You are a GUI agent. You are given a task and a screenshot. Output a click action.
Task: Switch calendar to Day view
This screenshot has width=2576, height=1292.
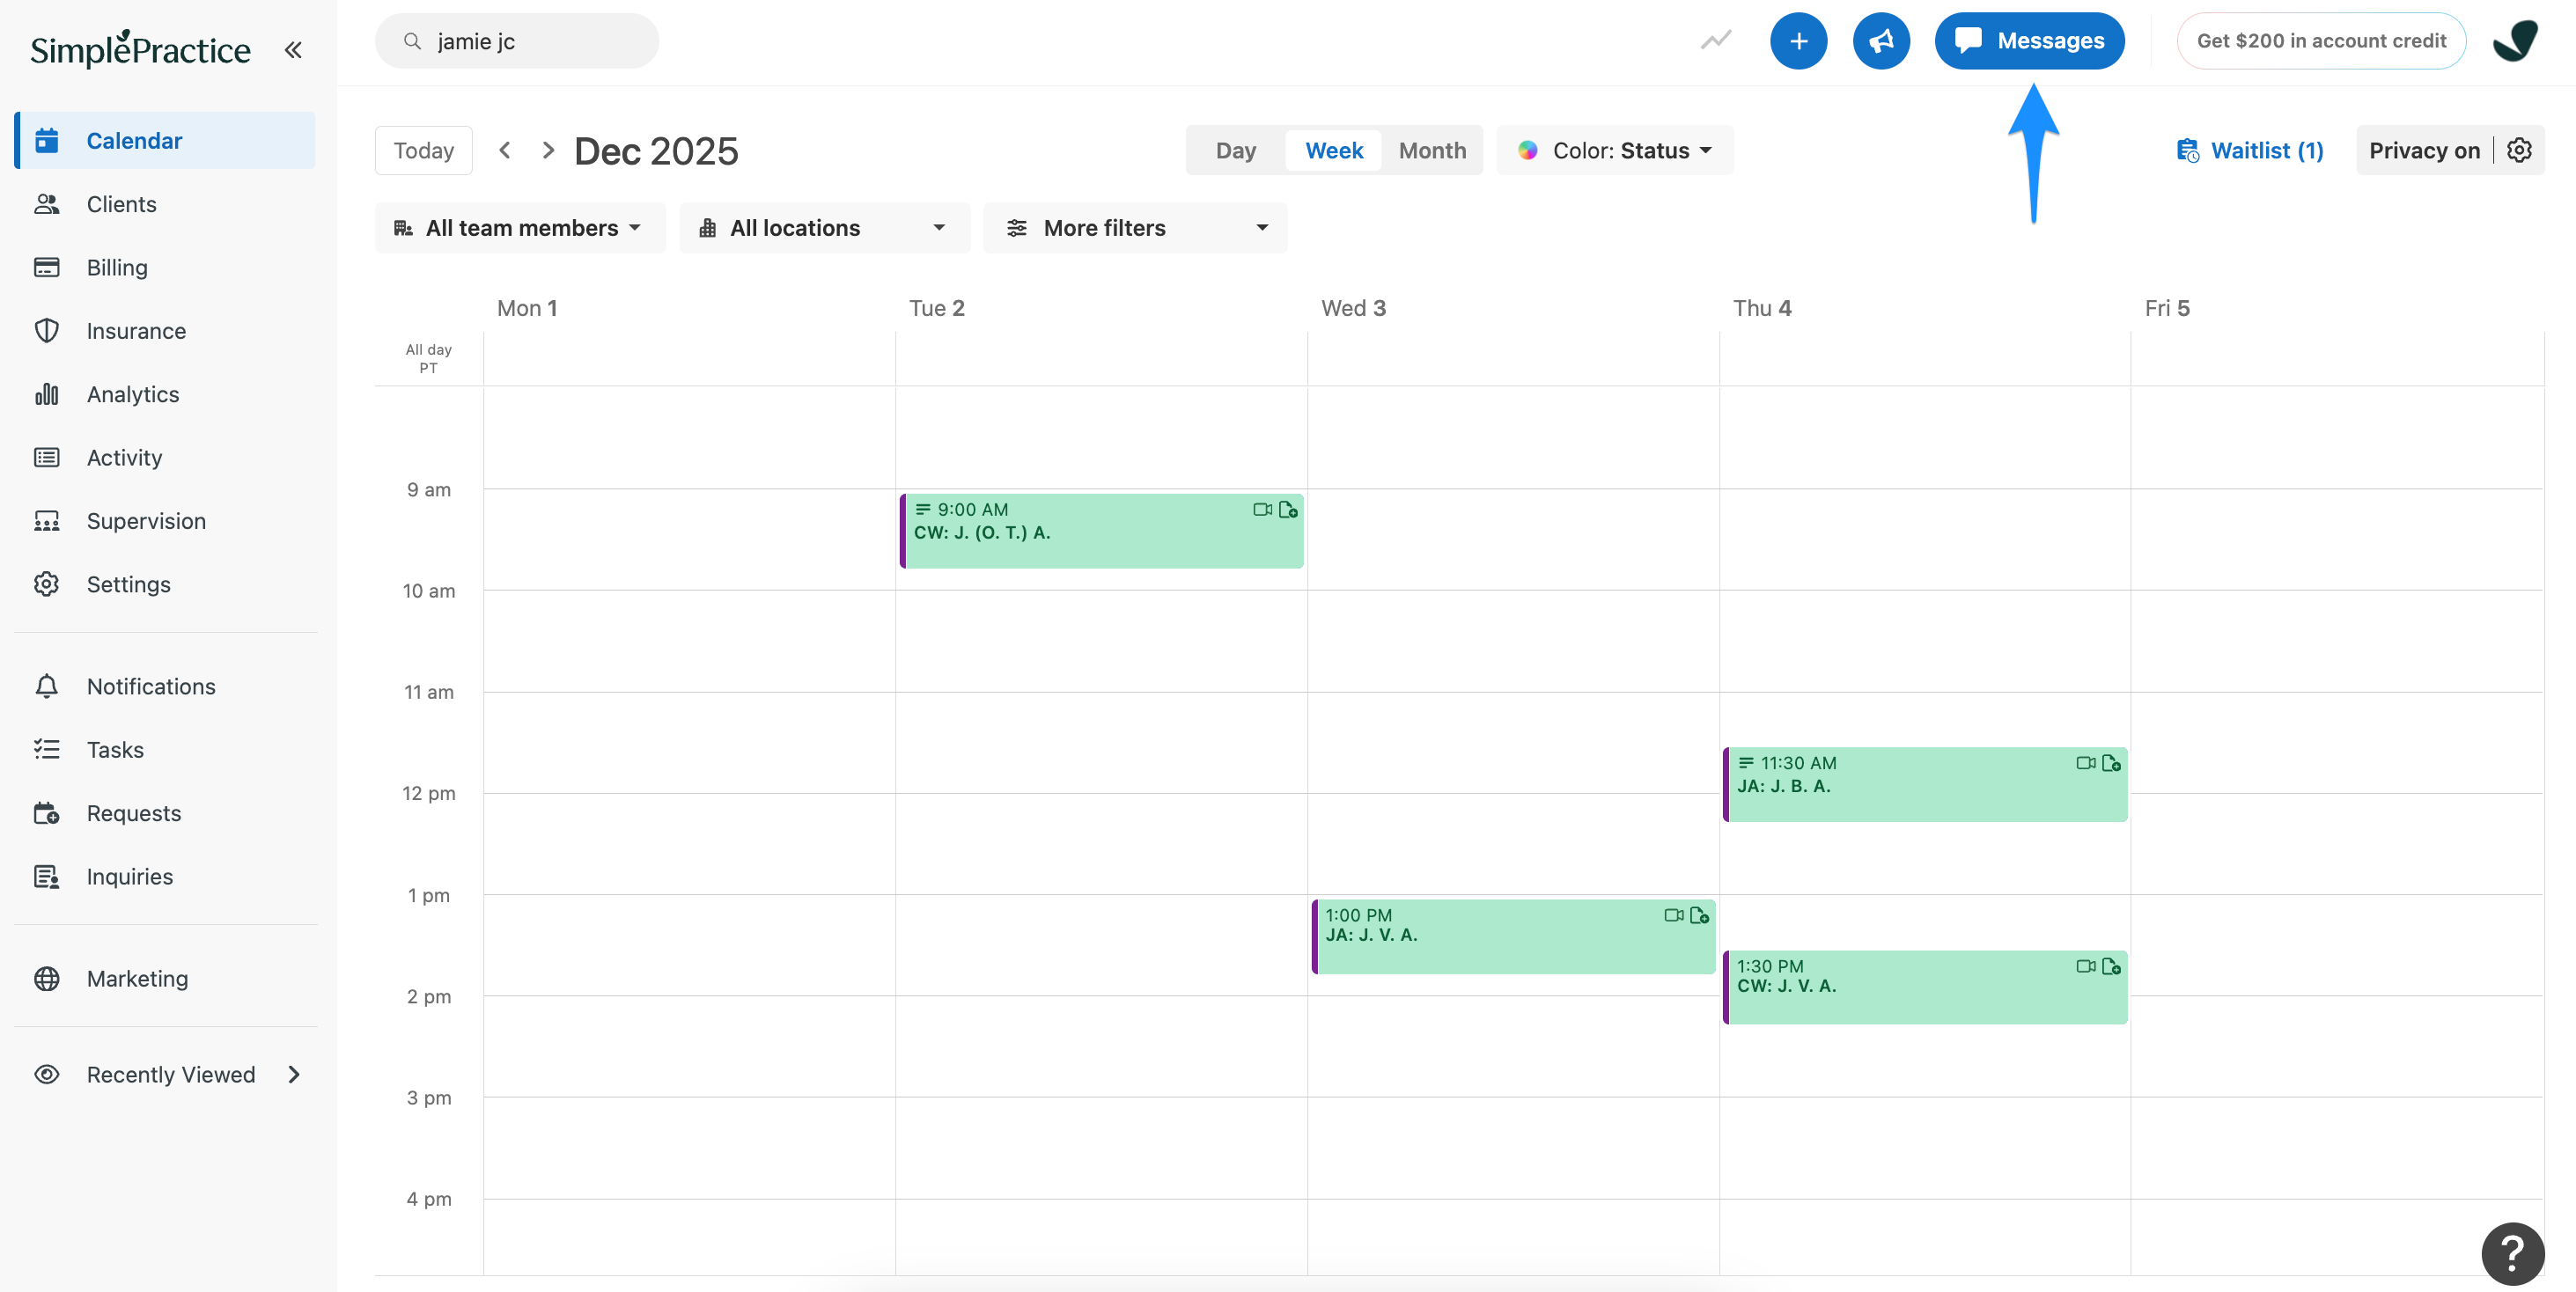[1235, 150]
